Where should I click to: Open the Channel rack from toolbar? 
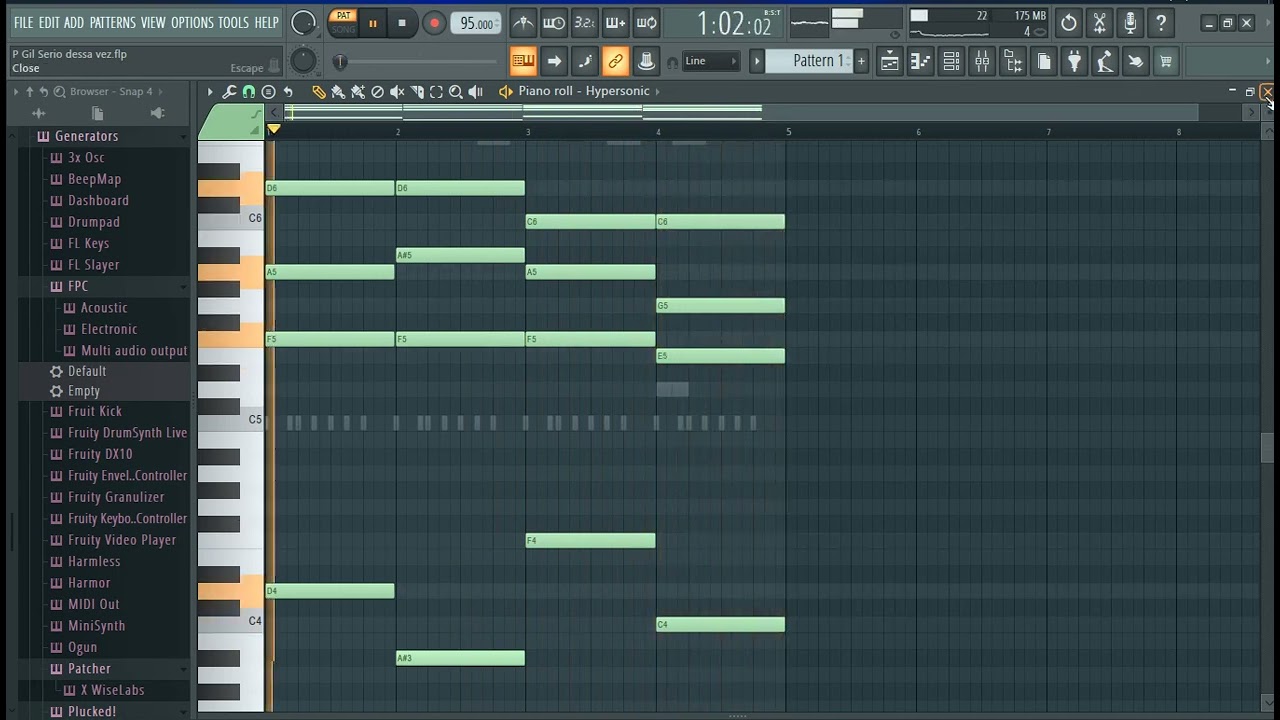[951, 62]
